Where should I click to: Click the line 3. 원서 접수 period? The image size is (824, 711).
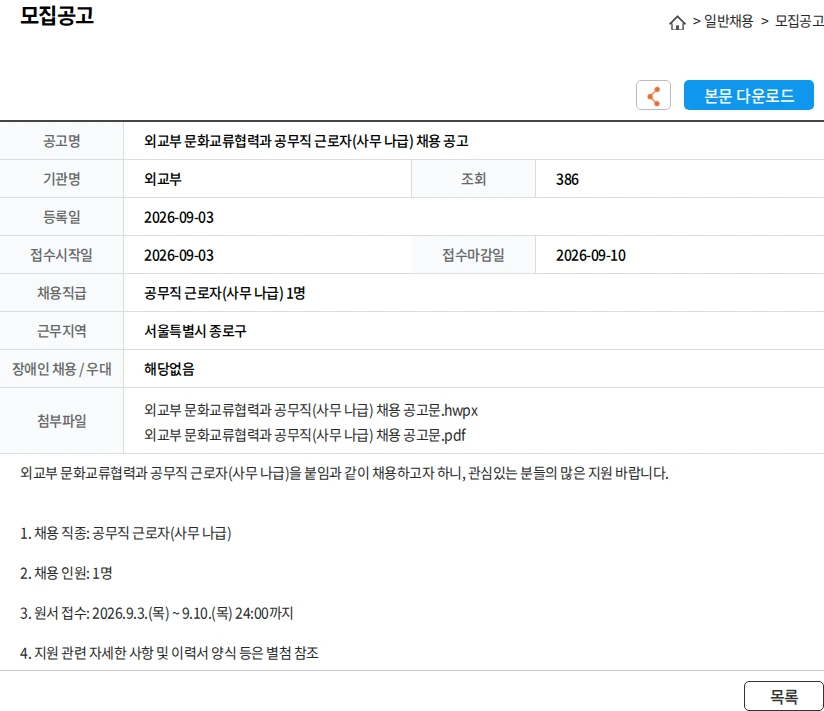coord(157,613)
